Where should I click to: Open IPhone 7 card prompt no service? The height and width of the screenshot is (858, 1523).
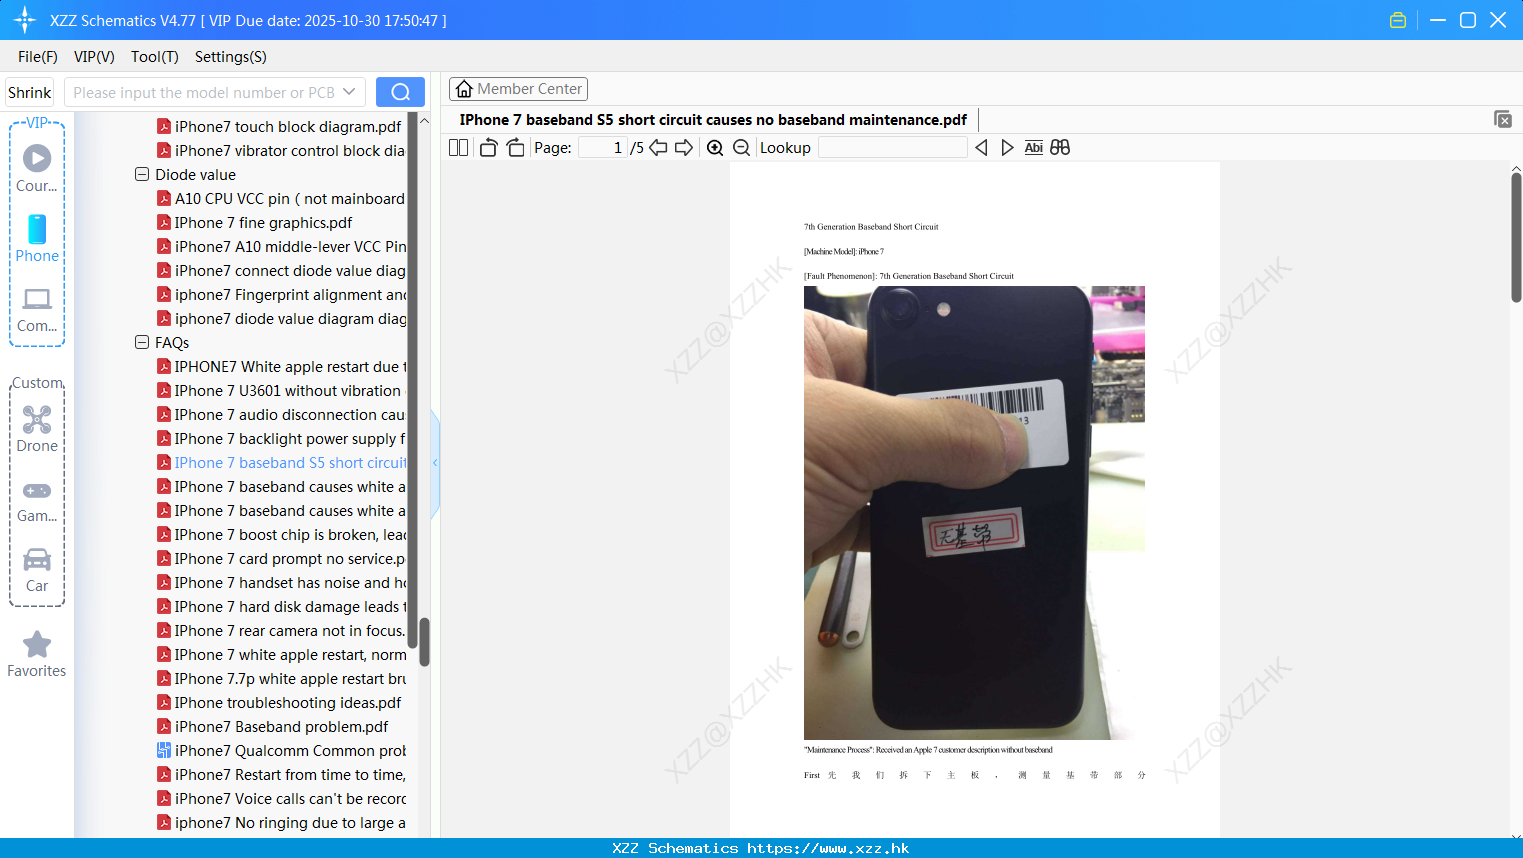281,558
